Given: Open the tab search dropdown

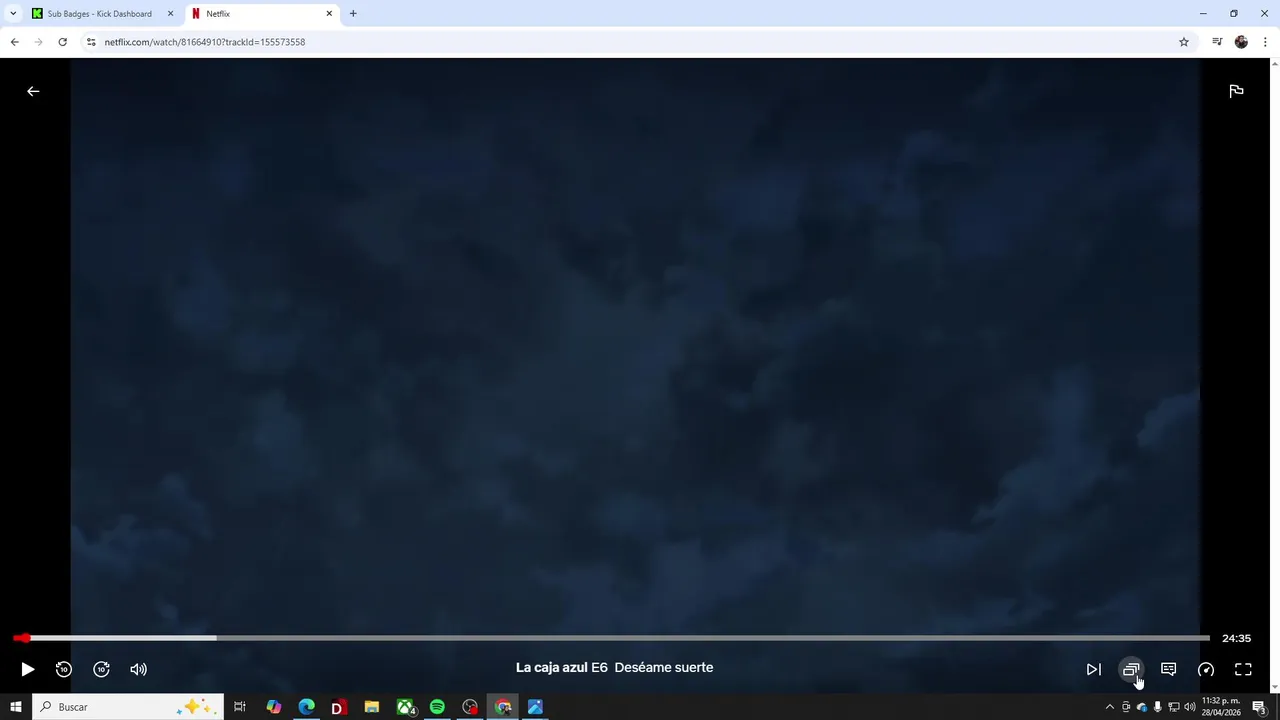Looking at the screenshot, I should pyautogui.click(x=13, y=14).
